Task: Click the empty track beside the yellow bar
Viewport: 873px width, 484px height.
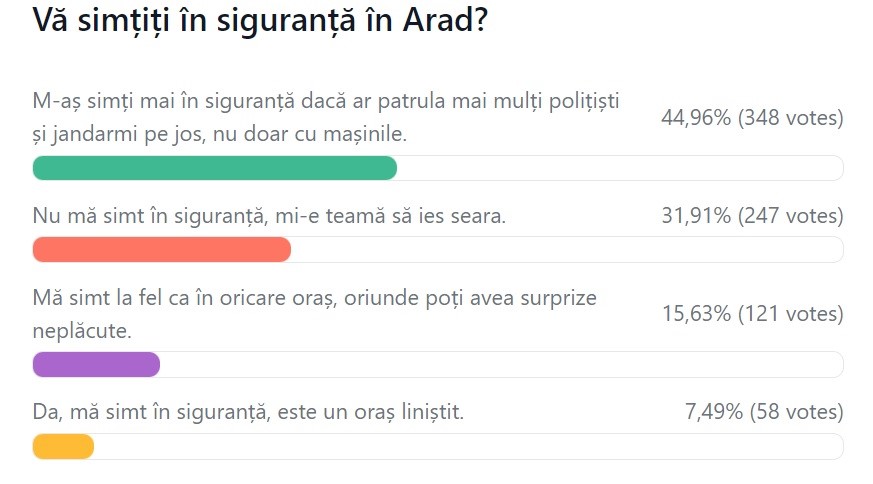Action: pyautogui.click(x=468, y=446)
